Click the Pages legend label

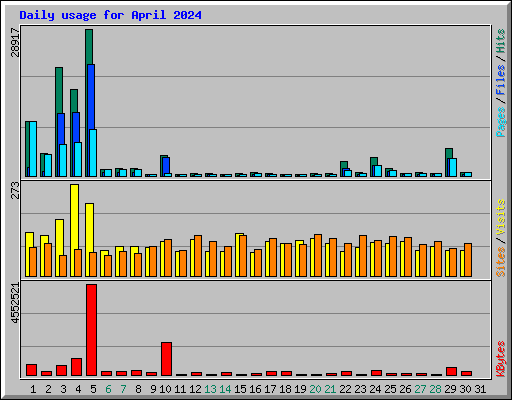(x=501, y=122)
